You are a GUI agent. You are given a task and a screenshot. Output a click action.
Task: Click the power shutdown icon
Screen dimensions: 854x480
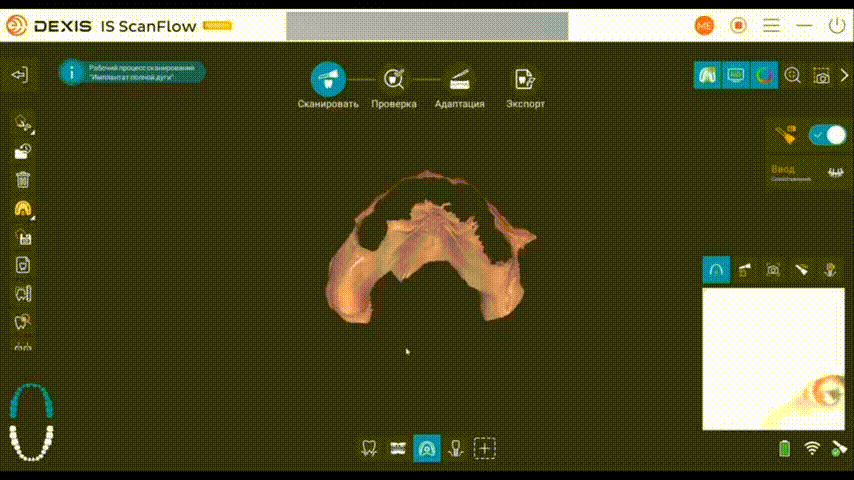837,26
